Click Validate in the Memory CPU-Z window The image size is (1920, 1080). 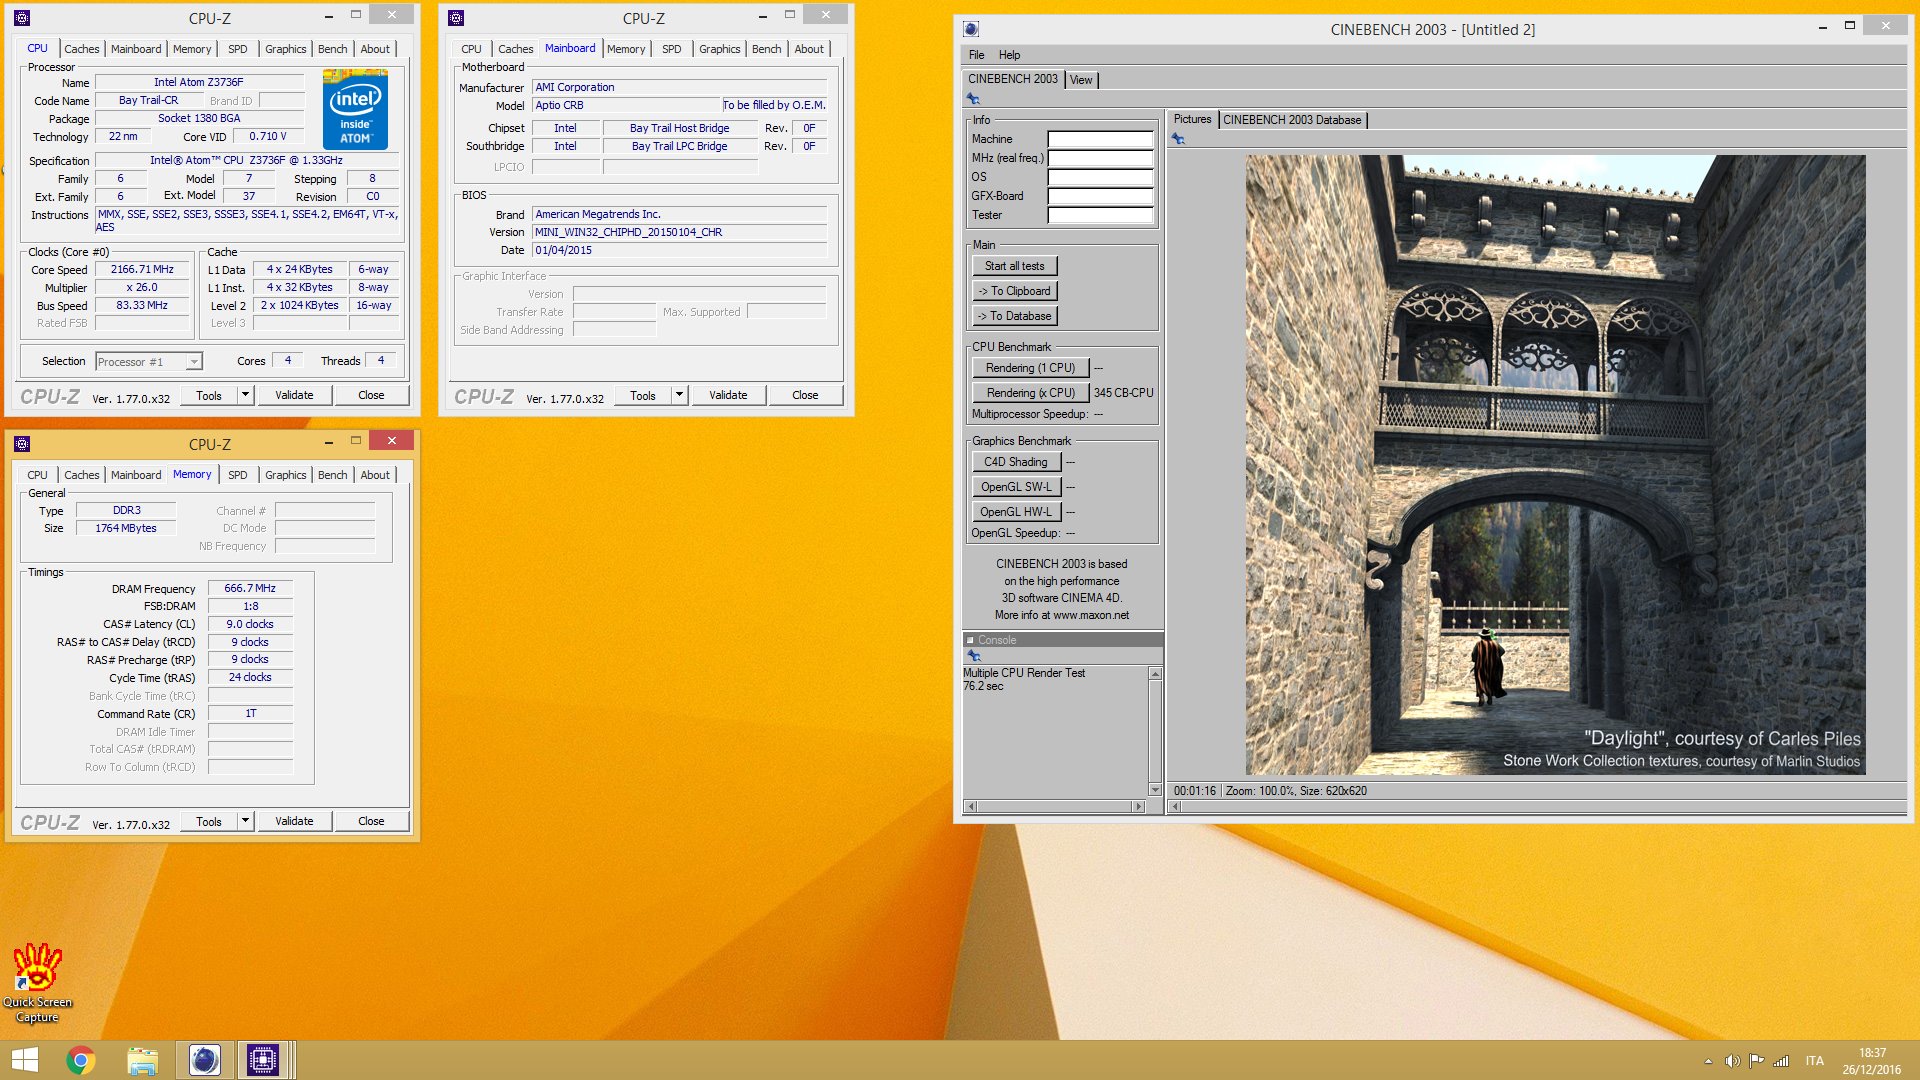coord(294,821)
